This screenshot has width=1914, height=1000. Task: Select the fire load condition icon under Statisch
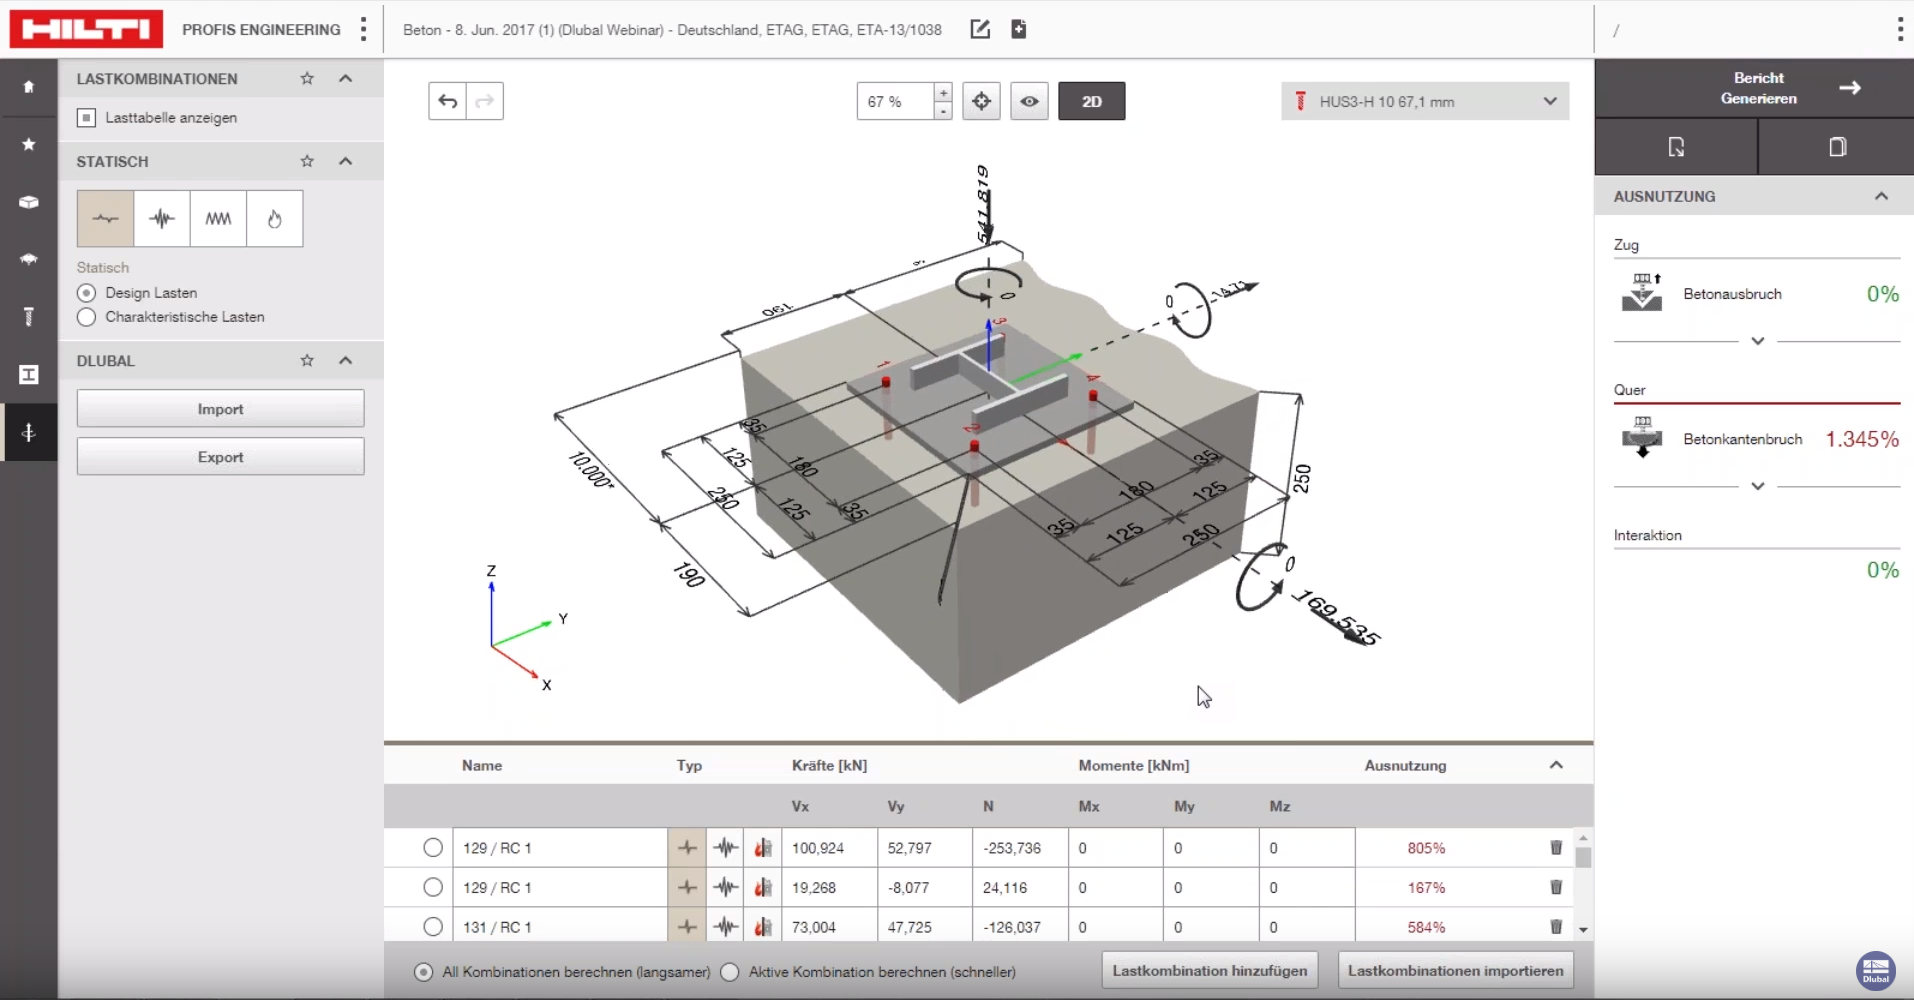(x=275, y=218)
